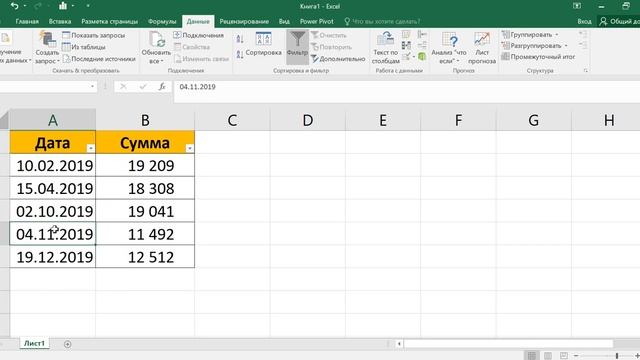Viewport: 640px width, 360px height.
Task: Click the Undo arrow icon
Action: 14,6
